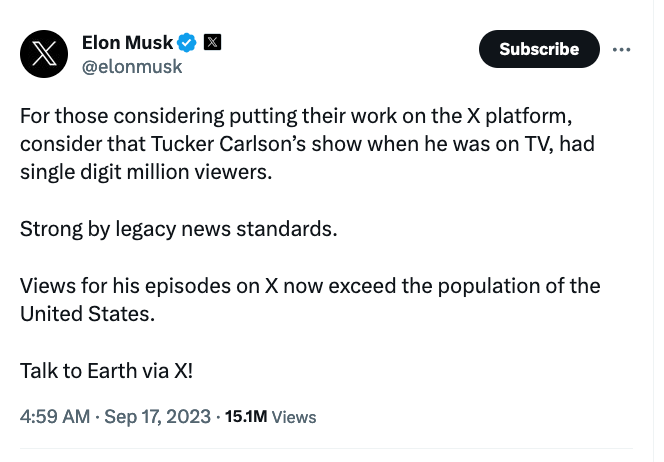Click the 'Strong by legacy news standards.' line
This screenshot has width=664, height=462.
pos(179,229)
